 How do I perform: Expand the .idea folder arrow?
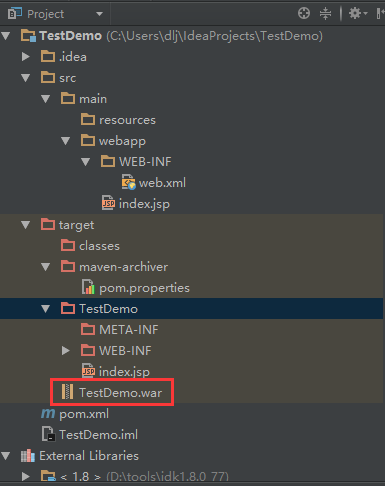tap(26, 56)
